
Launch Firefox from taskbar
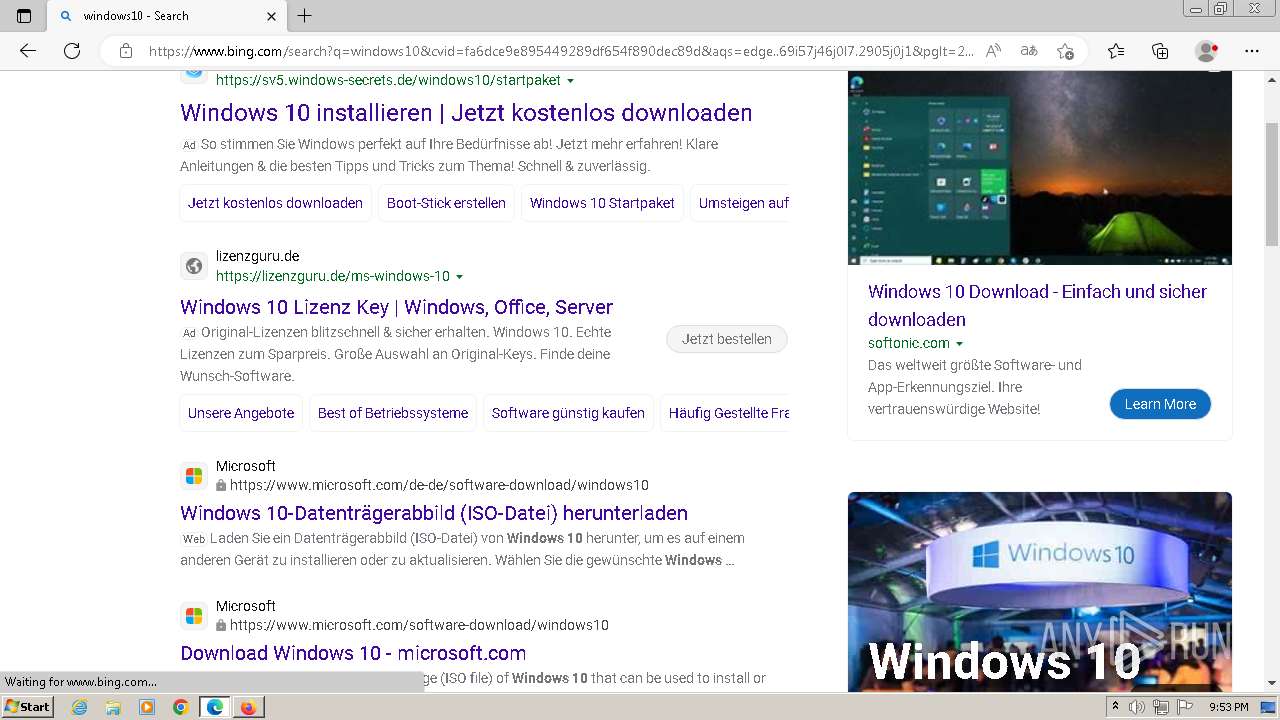coord(247,707)
